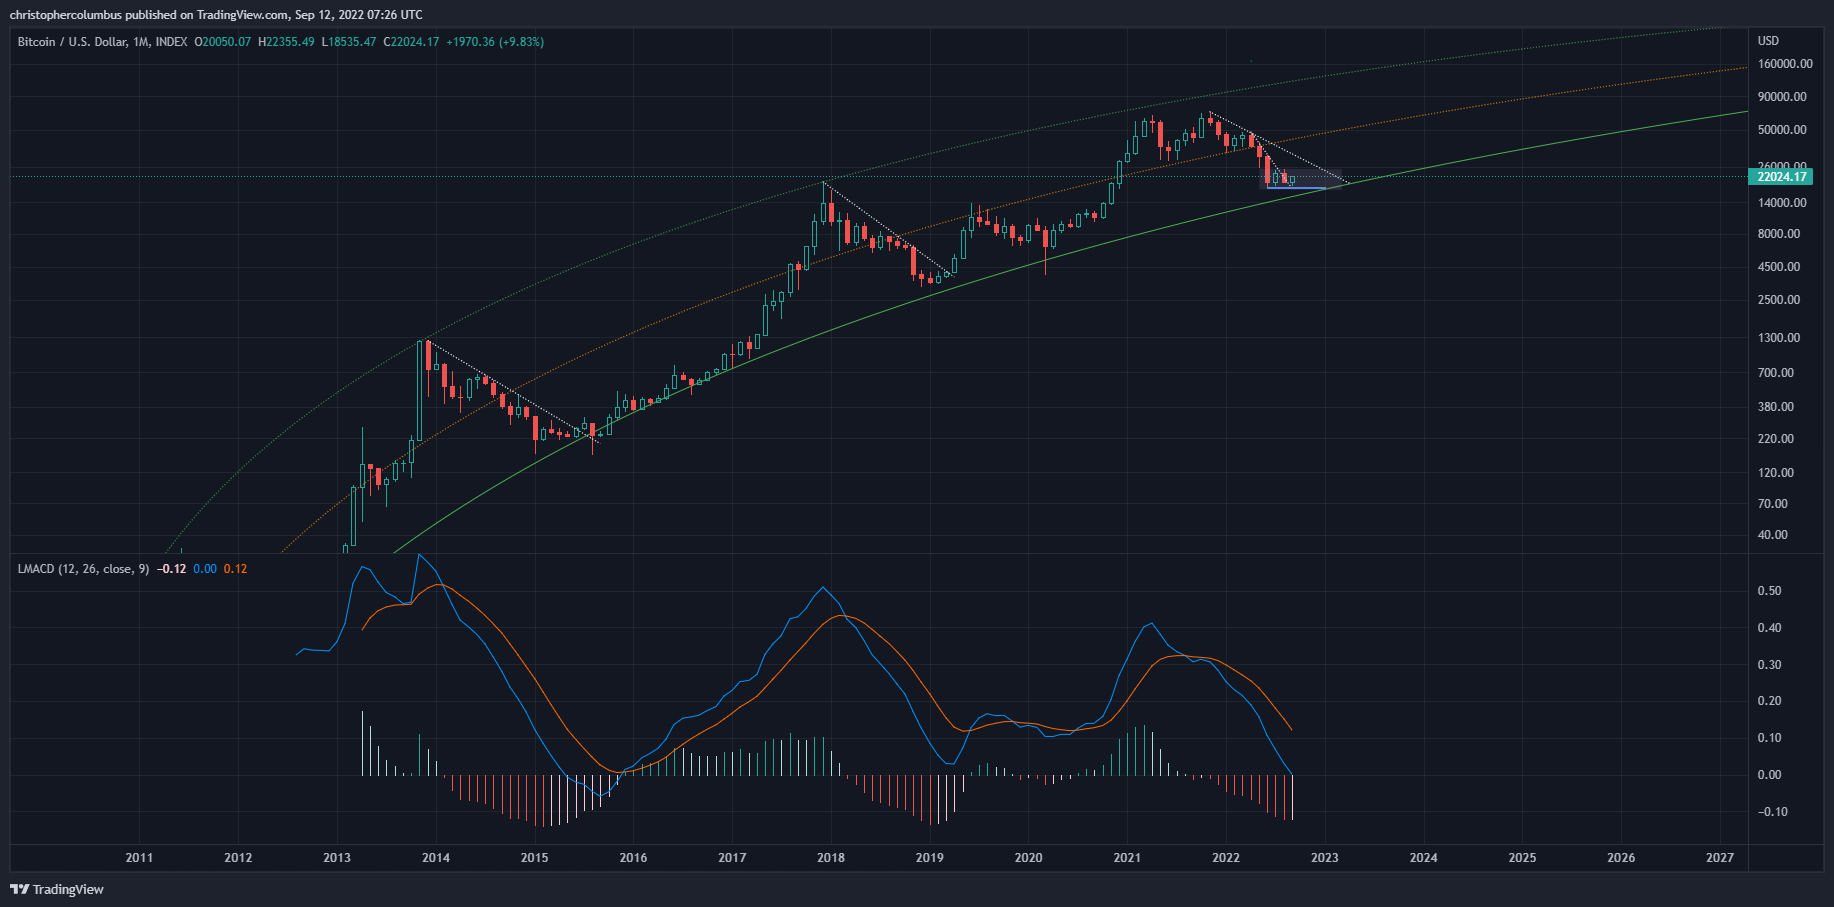Click the 0.50 level on LMACD scale
Screen dimensions: 1834x907
[x=1769, y=591]
